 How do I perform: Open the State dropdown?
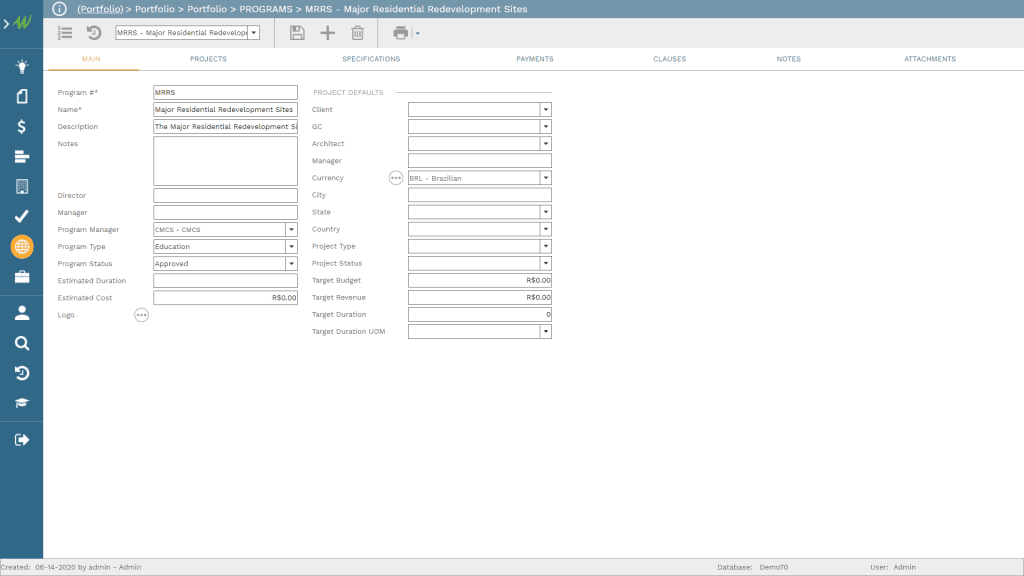545,212
